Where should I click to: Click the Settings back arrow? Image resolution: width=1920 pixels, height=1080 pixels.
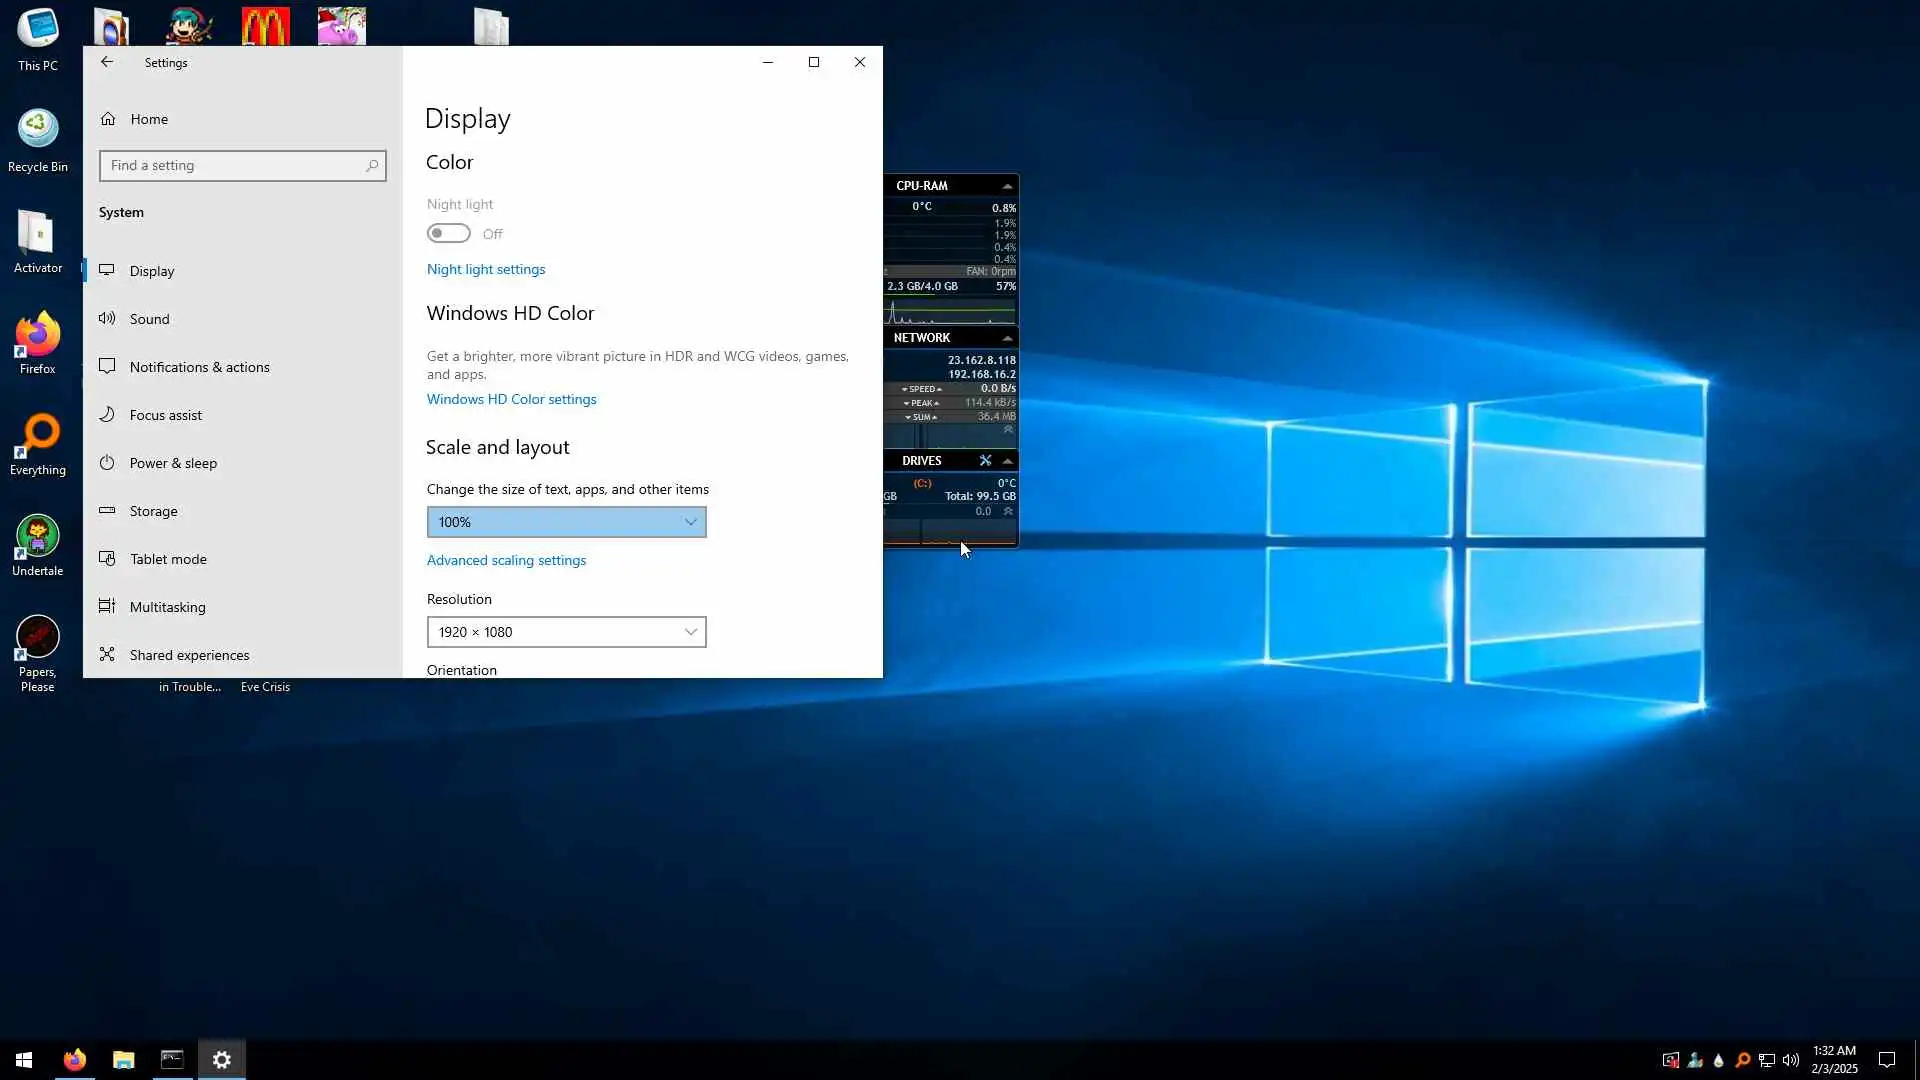point(107,62)
